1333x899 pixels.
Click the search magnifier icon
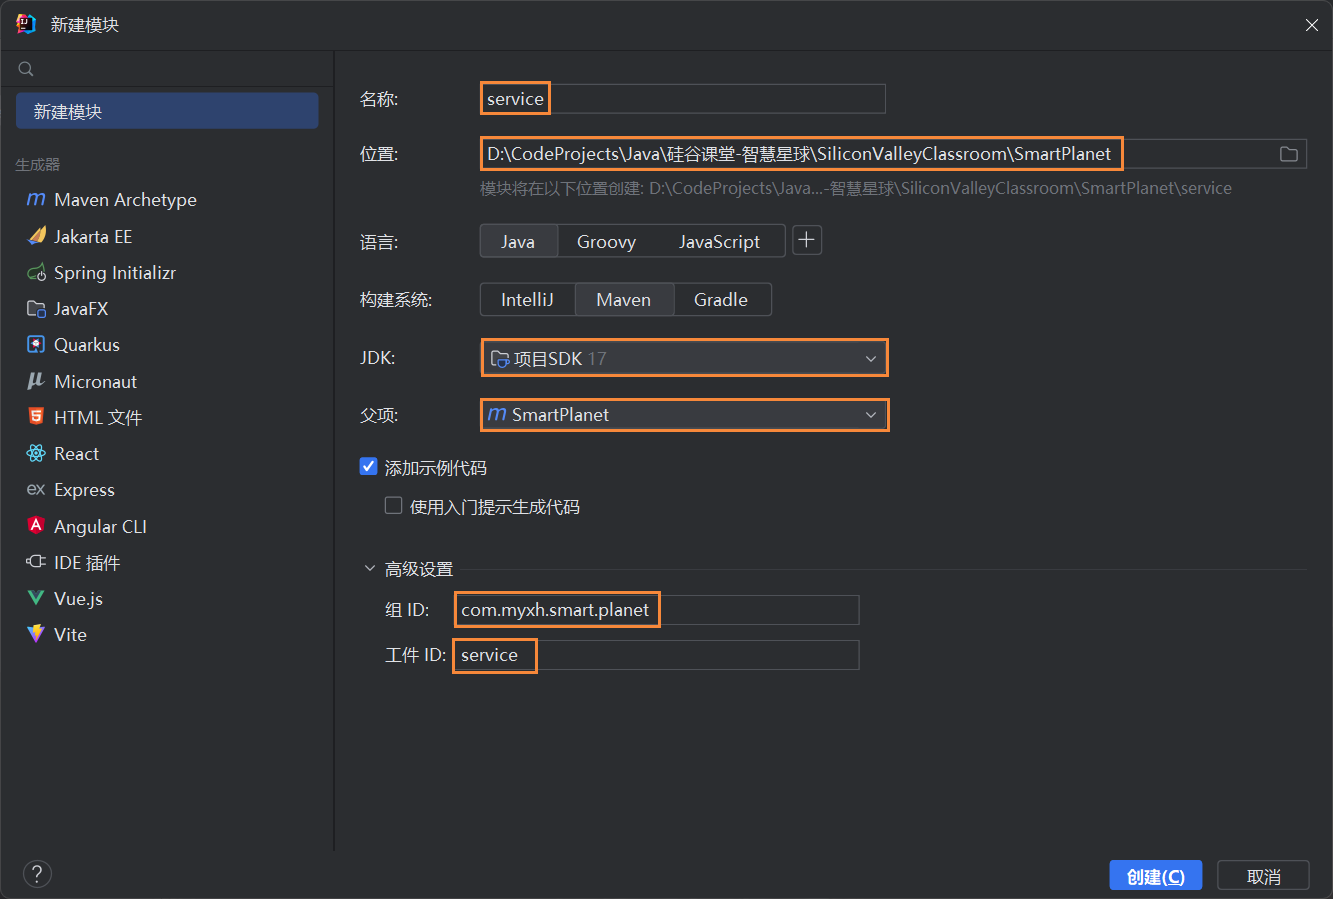[x=26, y=69]
